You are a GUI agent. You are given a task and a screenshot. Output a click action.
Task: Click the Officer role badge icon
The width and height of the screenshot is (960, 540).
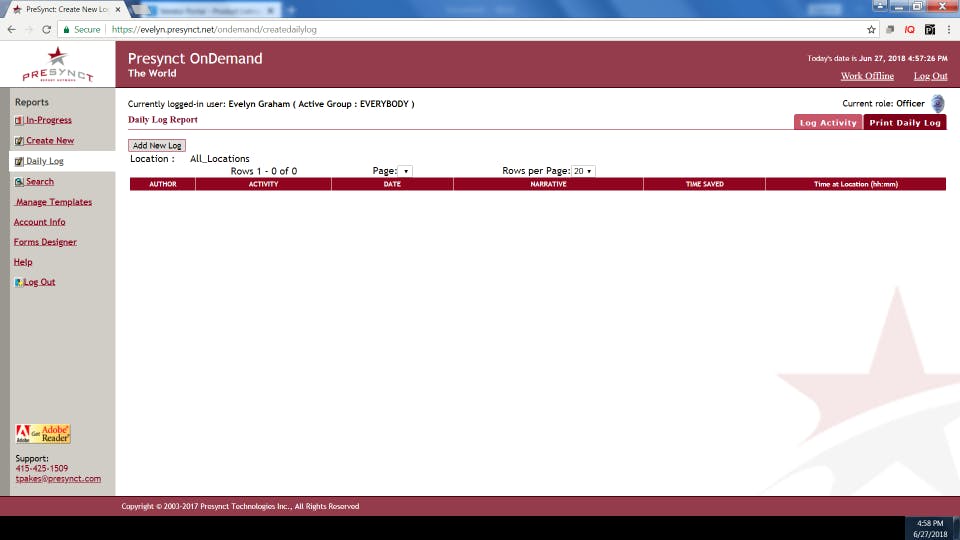pyautogui.click(x=937, y=103)
